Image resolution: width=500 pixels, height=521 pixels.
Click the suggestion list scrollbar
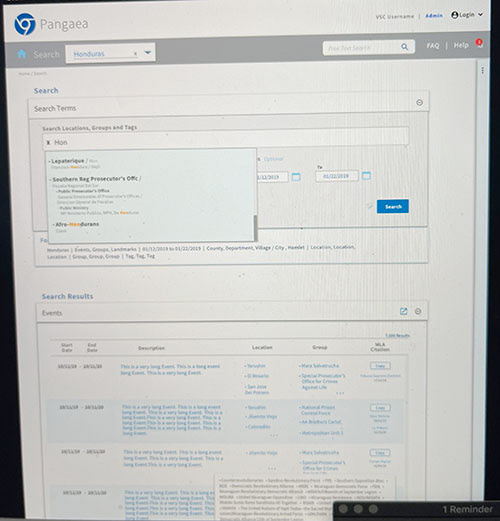pos(256,228)
